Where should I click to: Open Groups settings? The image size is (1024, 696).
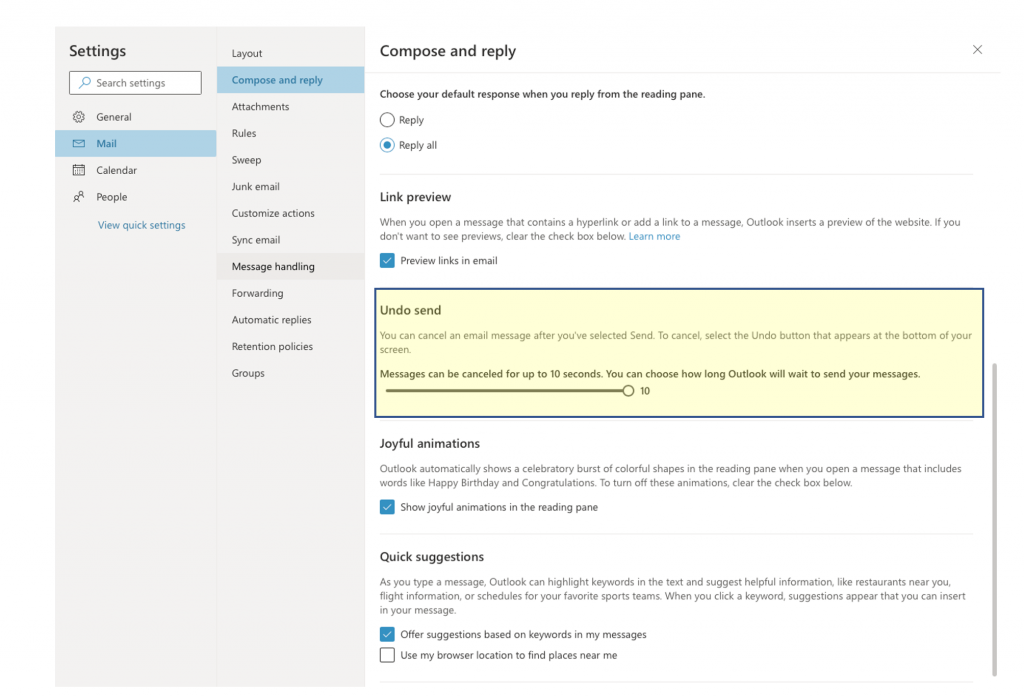coord(291,373)
